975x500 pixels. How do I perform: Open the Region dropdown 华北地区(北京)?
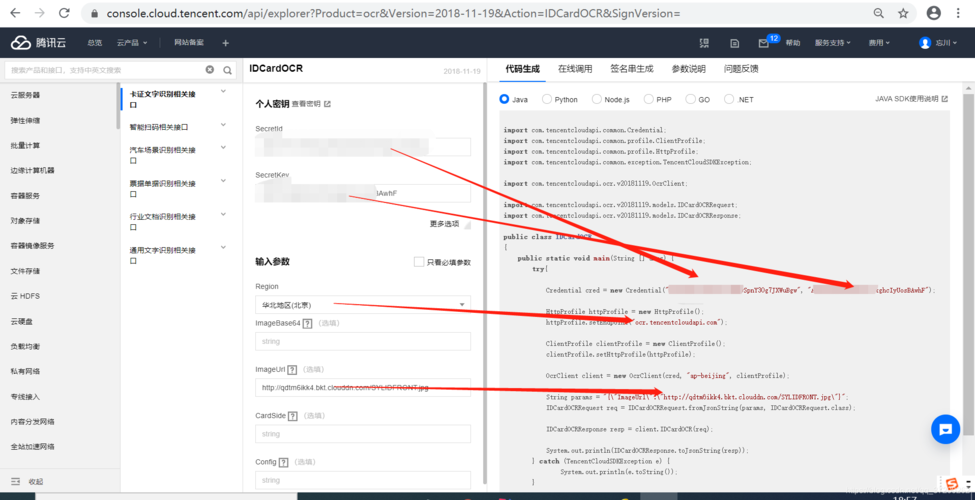(x=363, y=305)
